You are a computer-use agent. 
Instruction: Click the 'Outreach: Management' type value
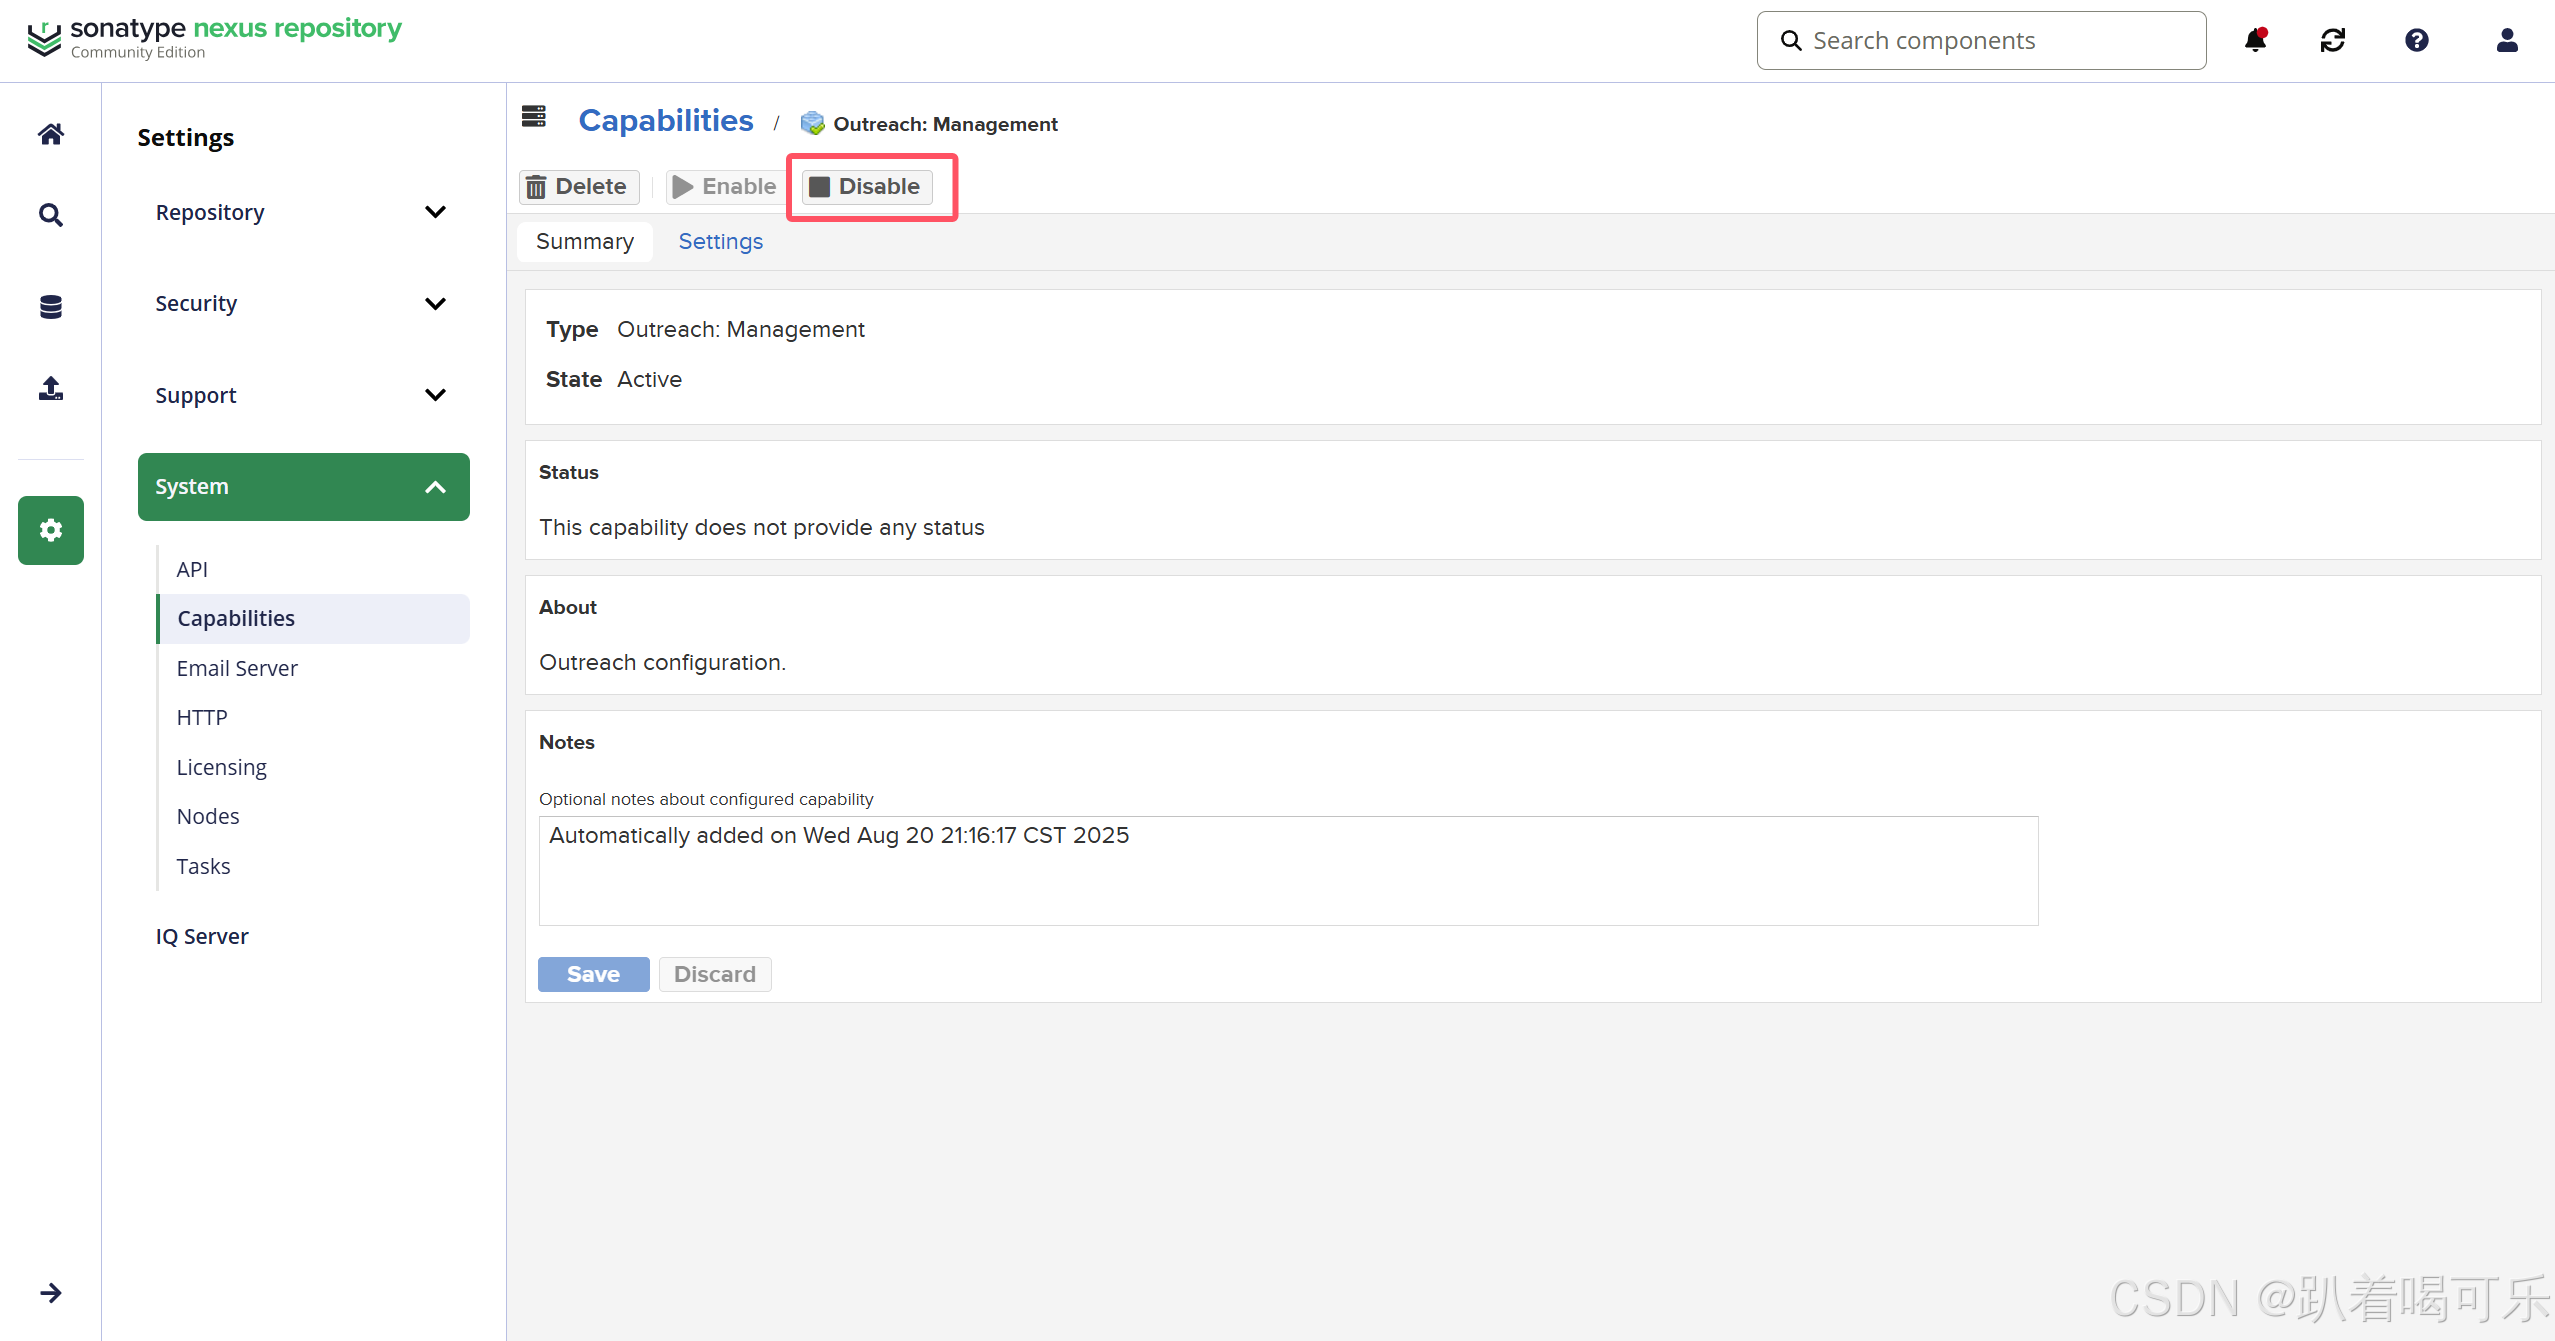741,329
